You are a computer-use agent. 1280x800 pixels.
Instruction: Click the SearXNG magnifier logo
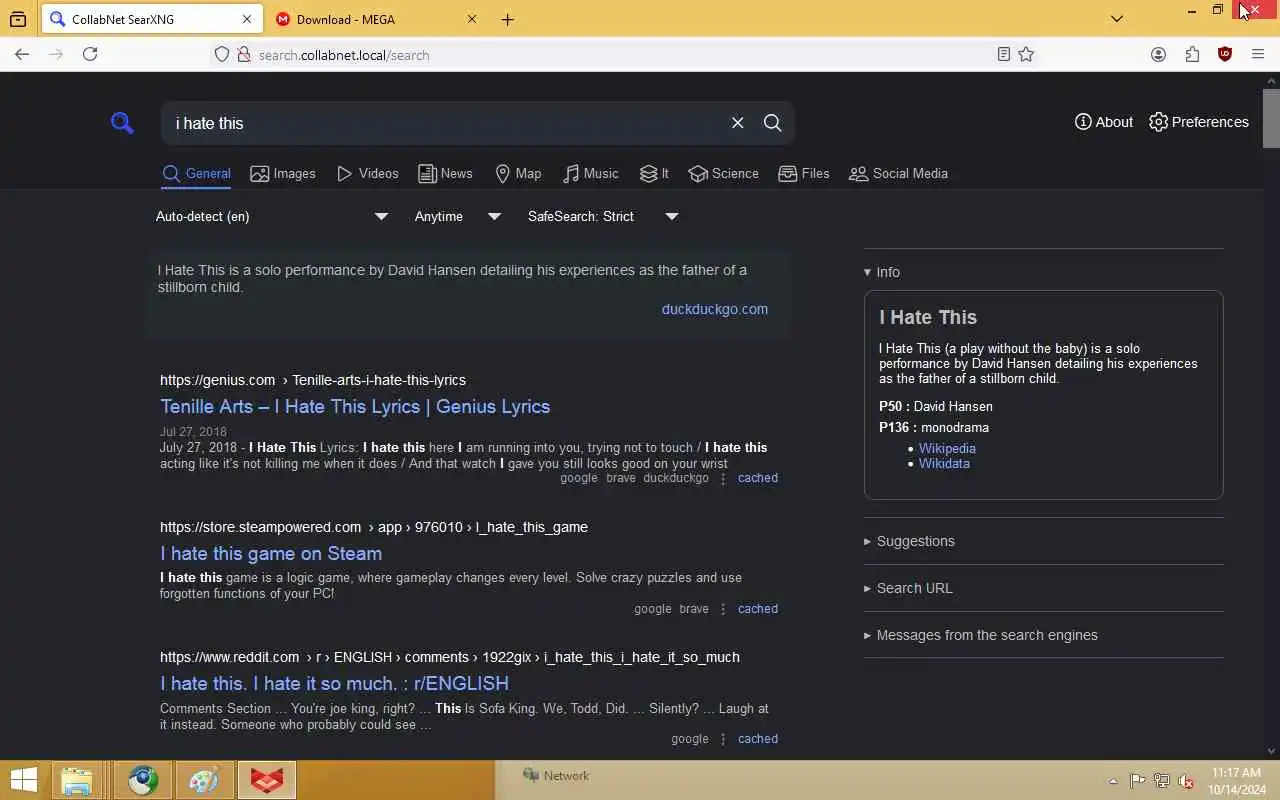(122, 123)
